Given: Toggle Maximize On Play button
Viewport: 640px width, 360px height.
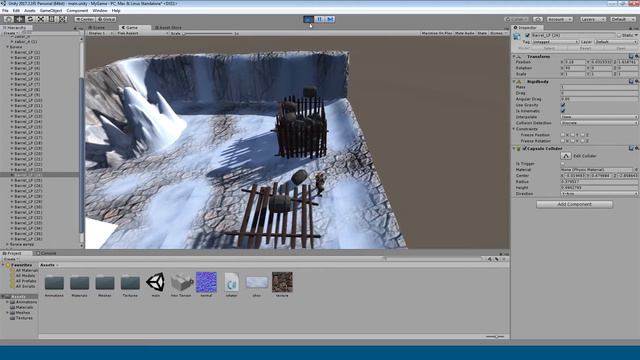Looking at the screenshot, I should point(436,33).
